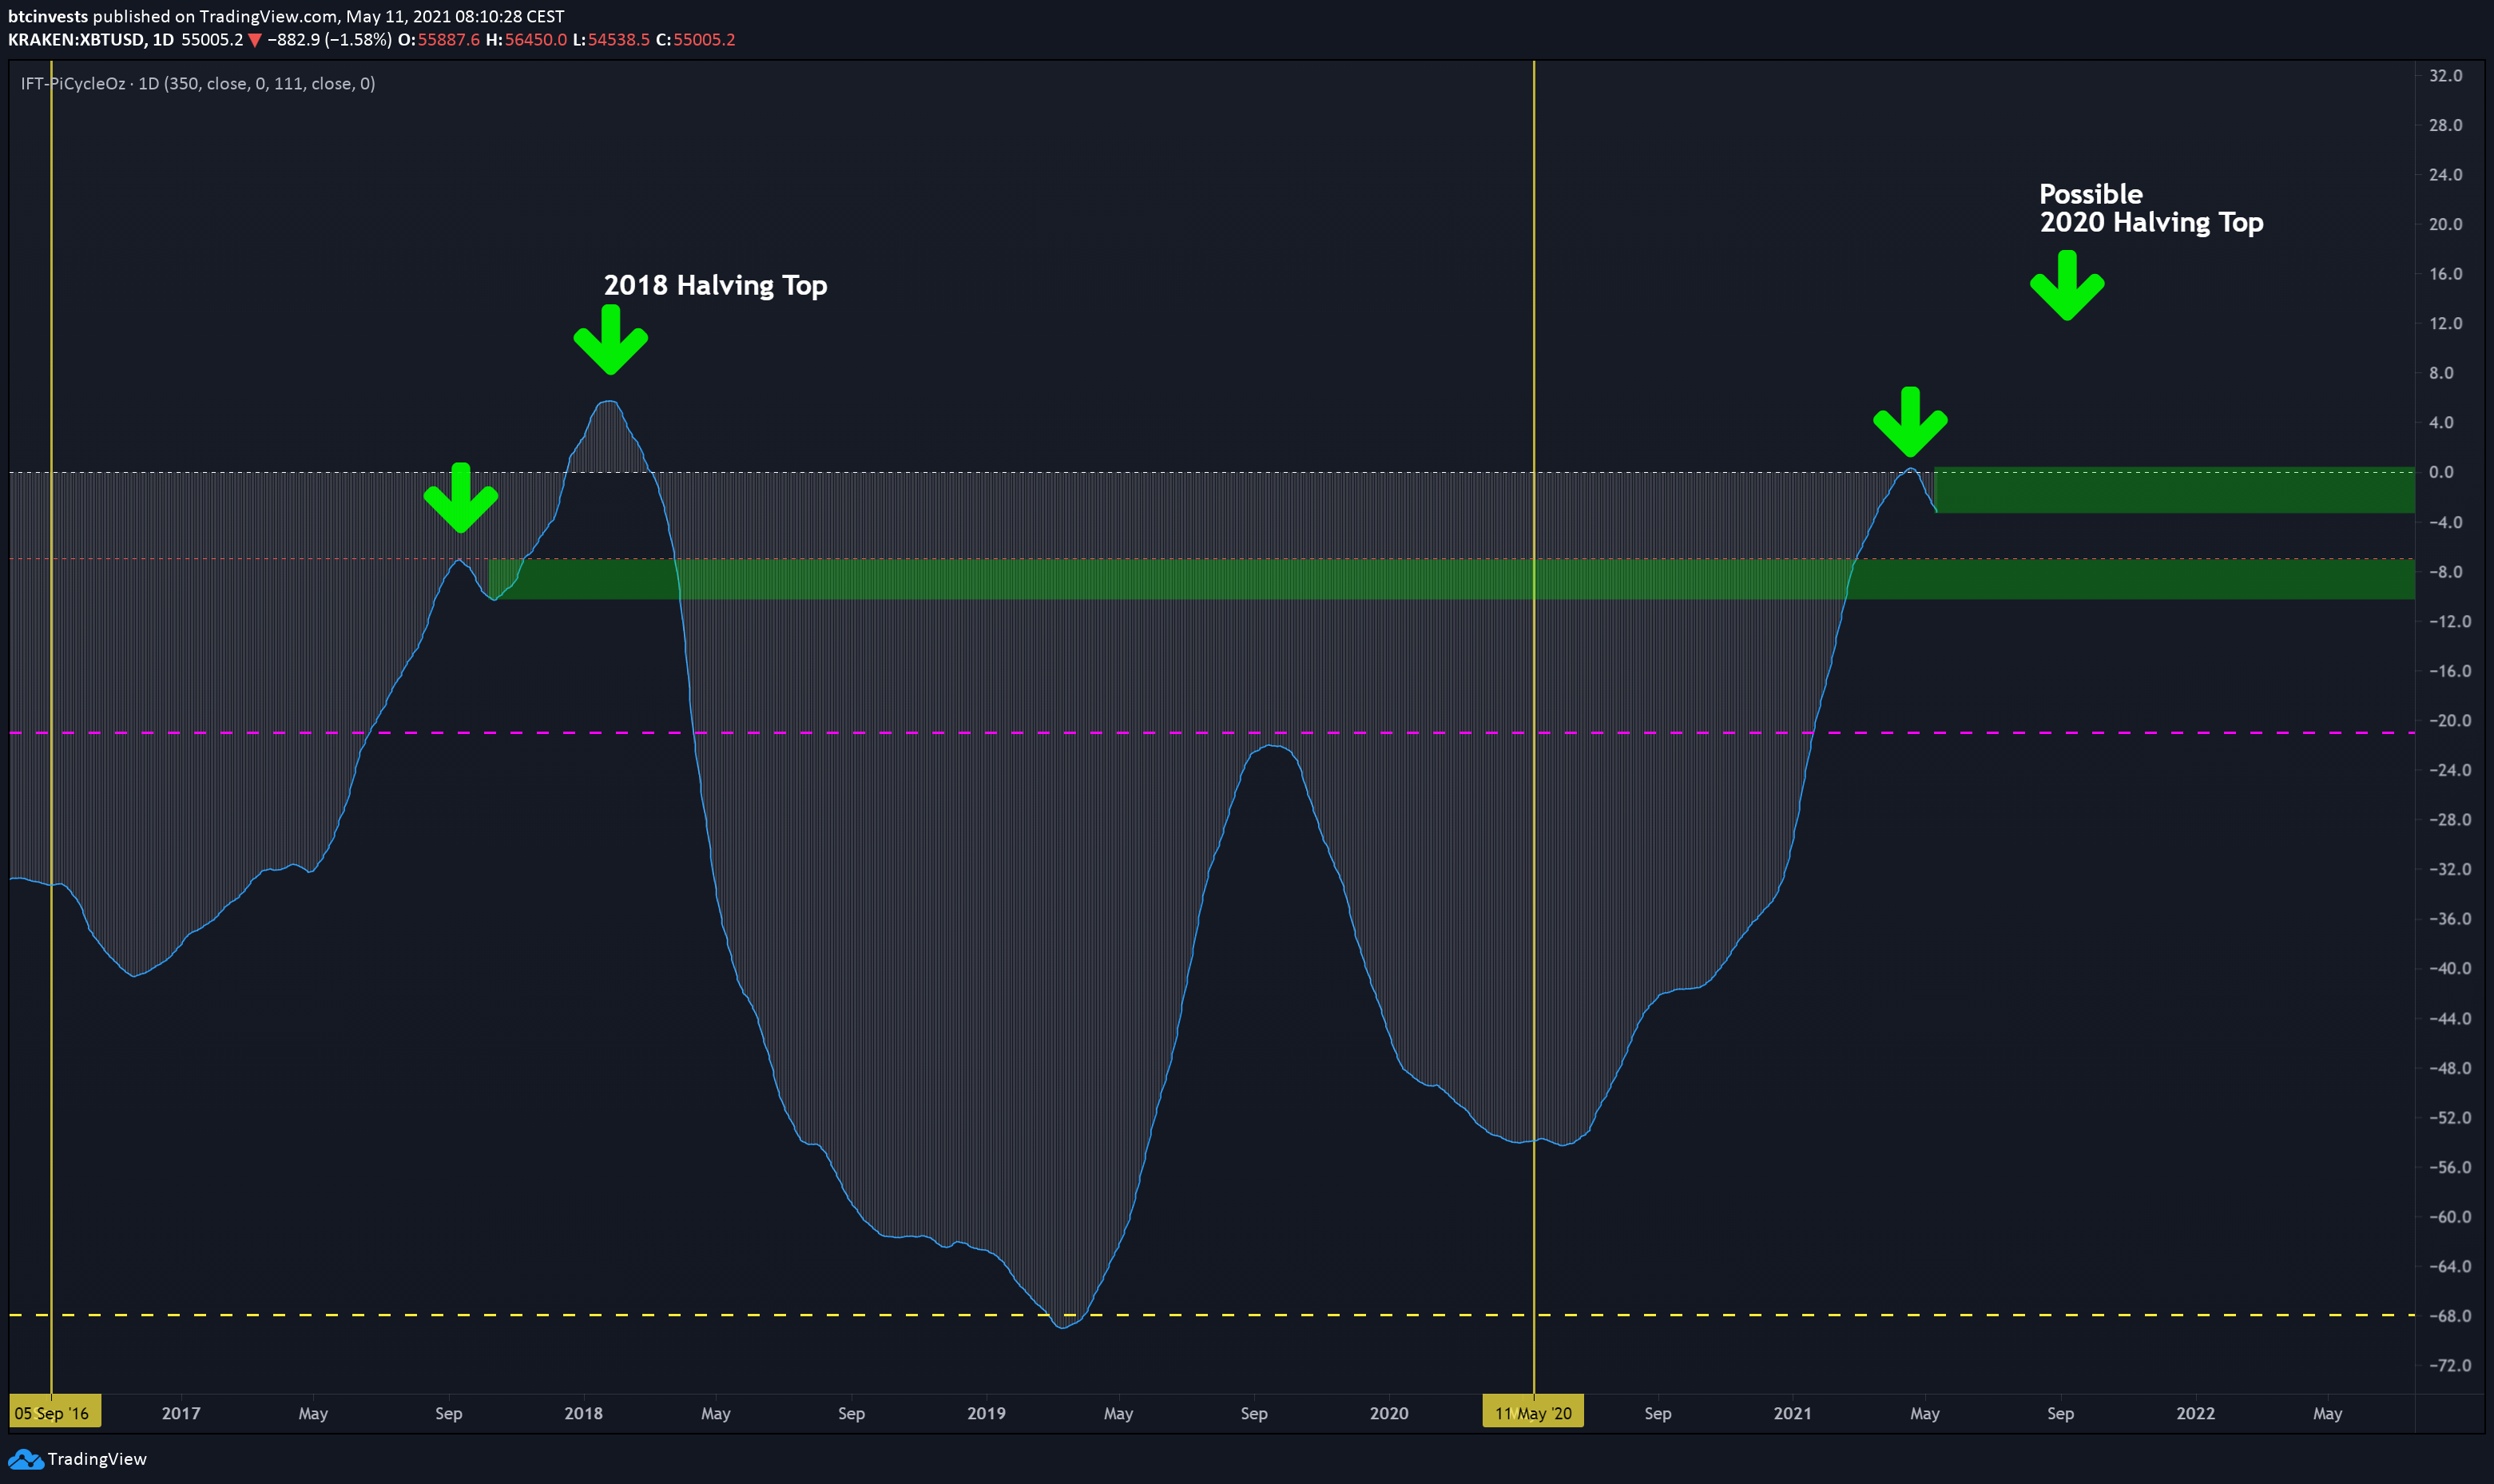Click the 2017 time axis label

pos(181,1413)
